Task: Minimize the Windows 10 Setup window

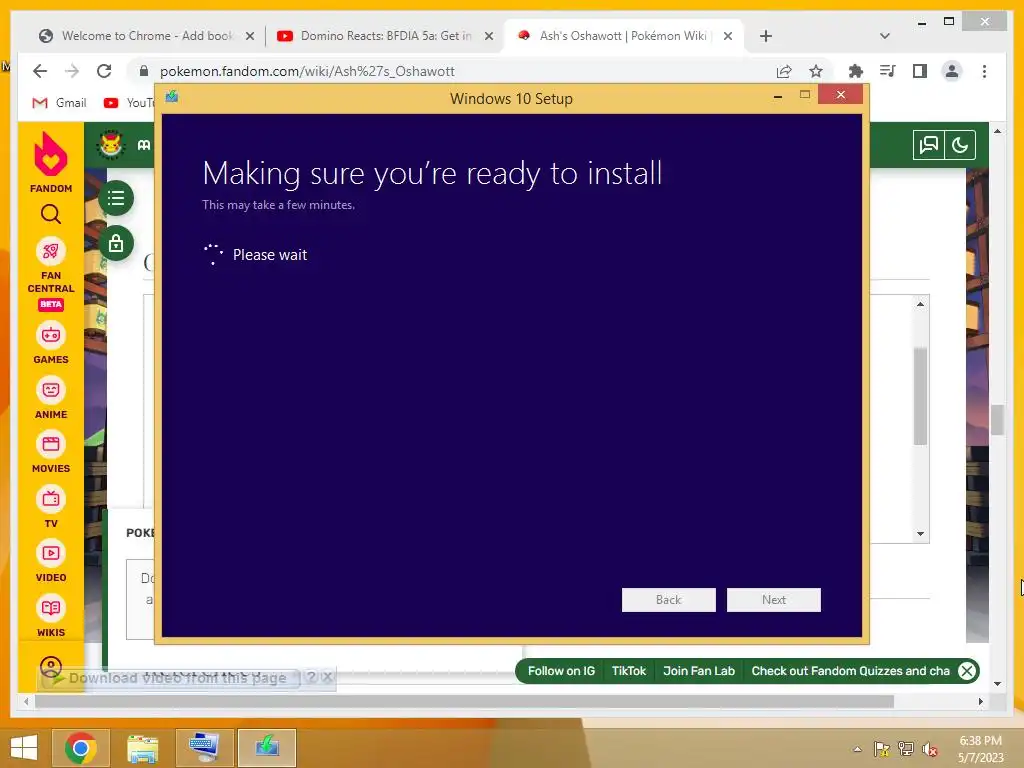Action: 778,97
